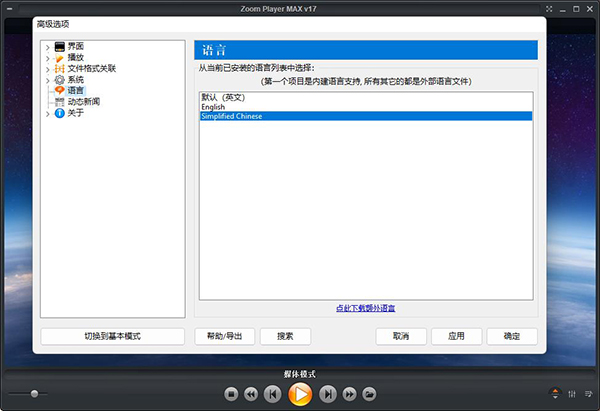Expand the 播放 tree node
The image size is (600, 411).
coord(47,59)
